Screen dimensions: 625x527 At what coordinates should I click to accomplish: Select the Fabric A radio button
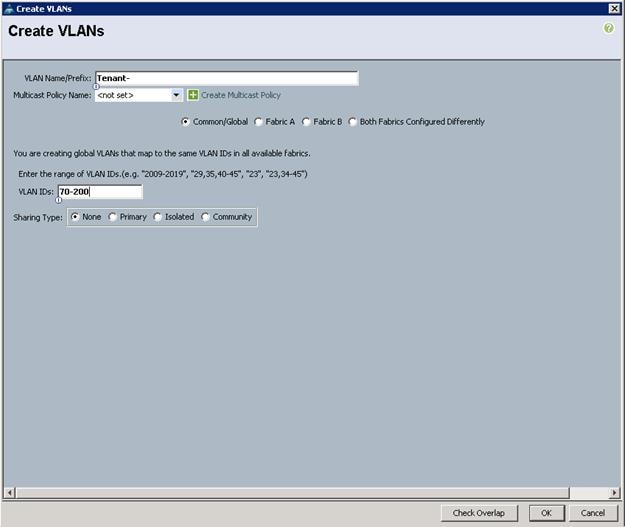[258, 122]
